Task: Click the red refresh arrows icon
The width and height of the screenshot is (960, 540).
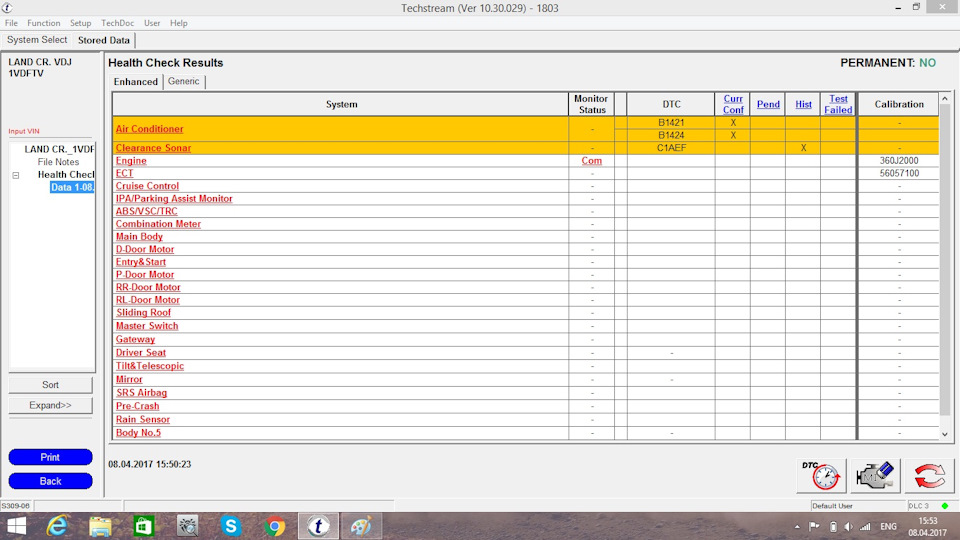Action: [x=929, y=476]
